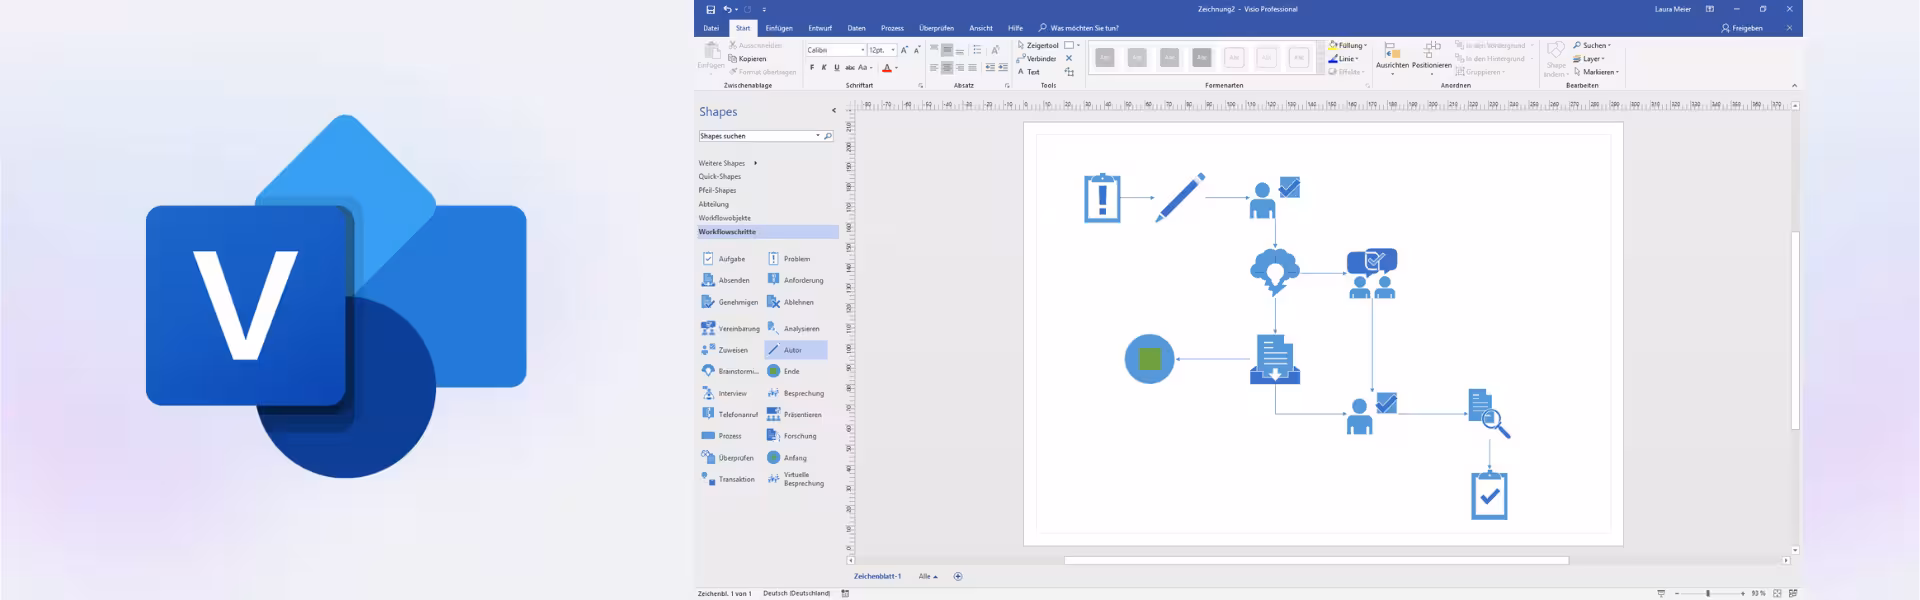Add a new page with the plus icon

click(x=958, y=576)
